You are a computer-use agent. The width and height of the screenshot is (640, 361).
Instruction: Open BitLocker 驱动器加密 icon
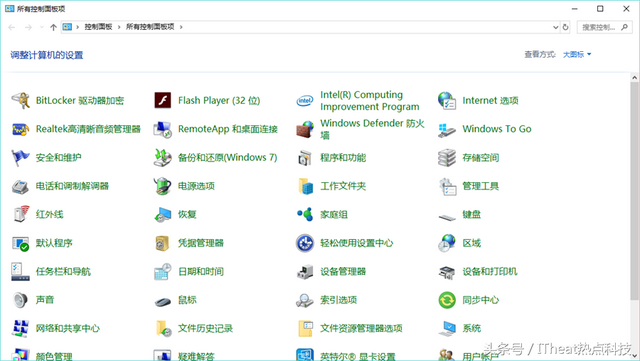[20, 100]
